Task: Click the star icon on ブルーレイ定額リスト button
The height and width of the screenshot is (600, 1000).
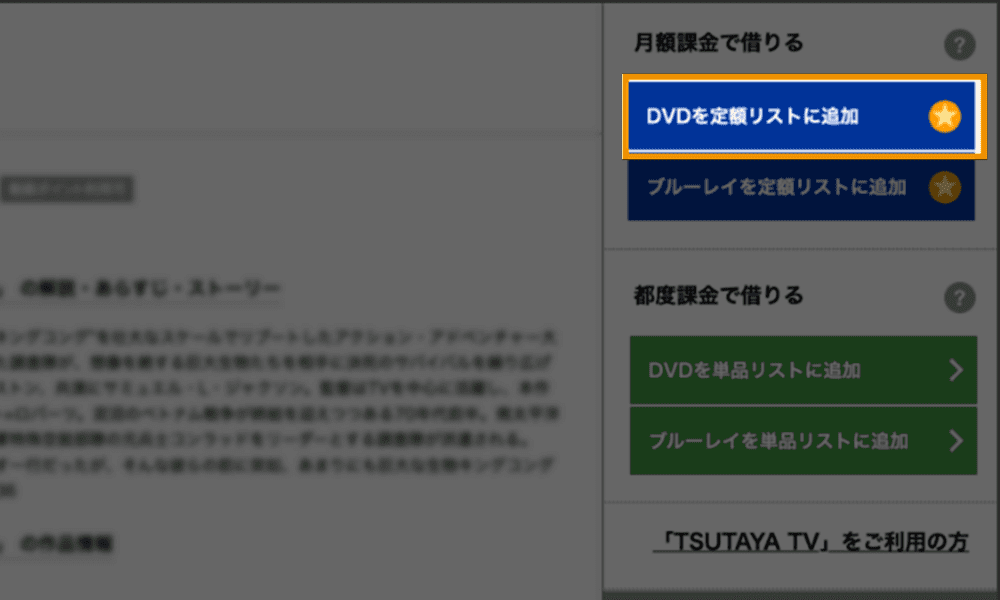Action: 944,187
